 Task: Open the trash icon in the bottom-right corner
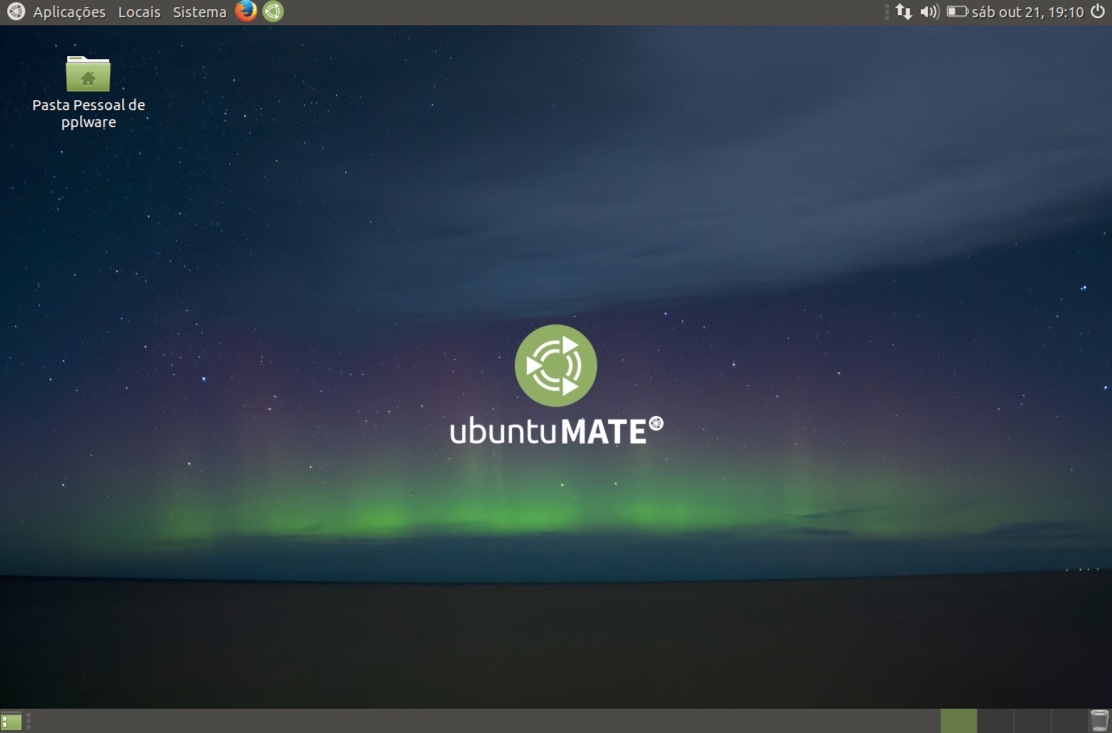coord(1098,719)
